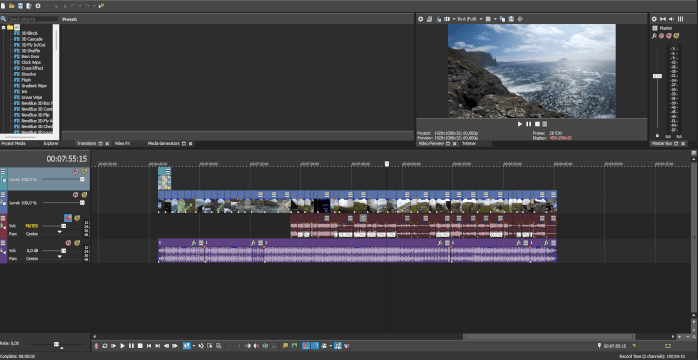Click the undo arrow in the top toolbar
698x360 pixels.
tap(74, 6)
